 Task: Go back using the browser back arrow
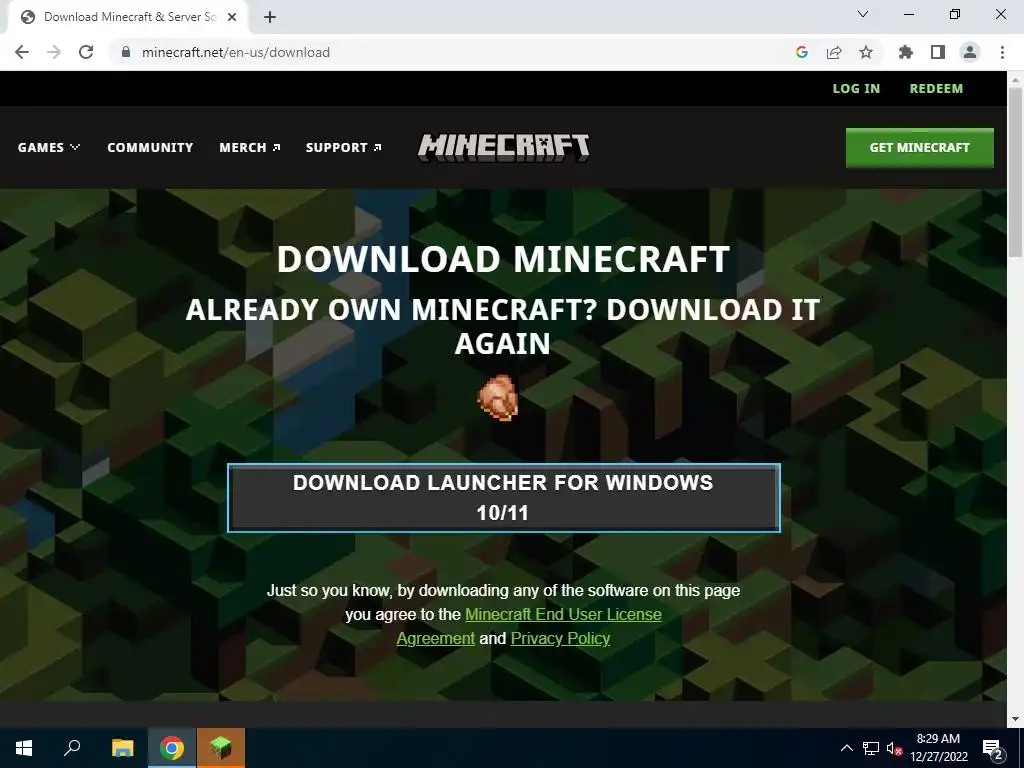pyautogui.click(x=22, y=52)
